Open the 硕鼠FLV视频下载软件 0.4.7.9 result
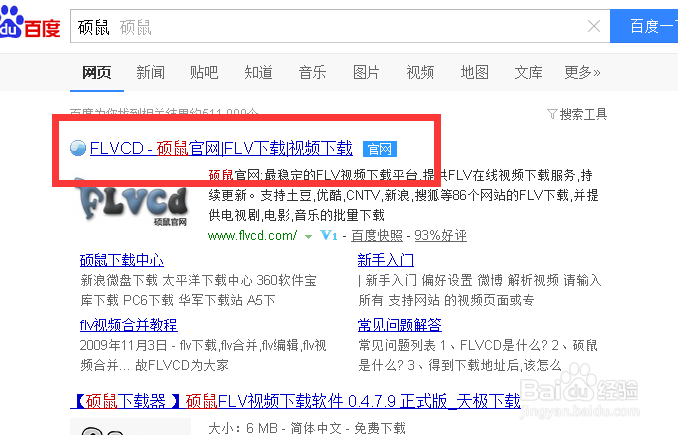 tap(295, 401)
